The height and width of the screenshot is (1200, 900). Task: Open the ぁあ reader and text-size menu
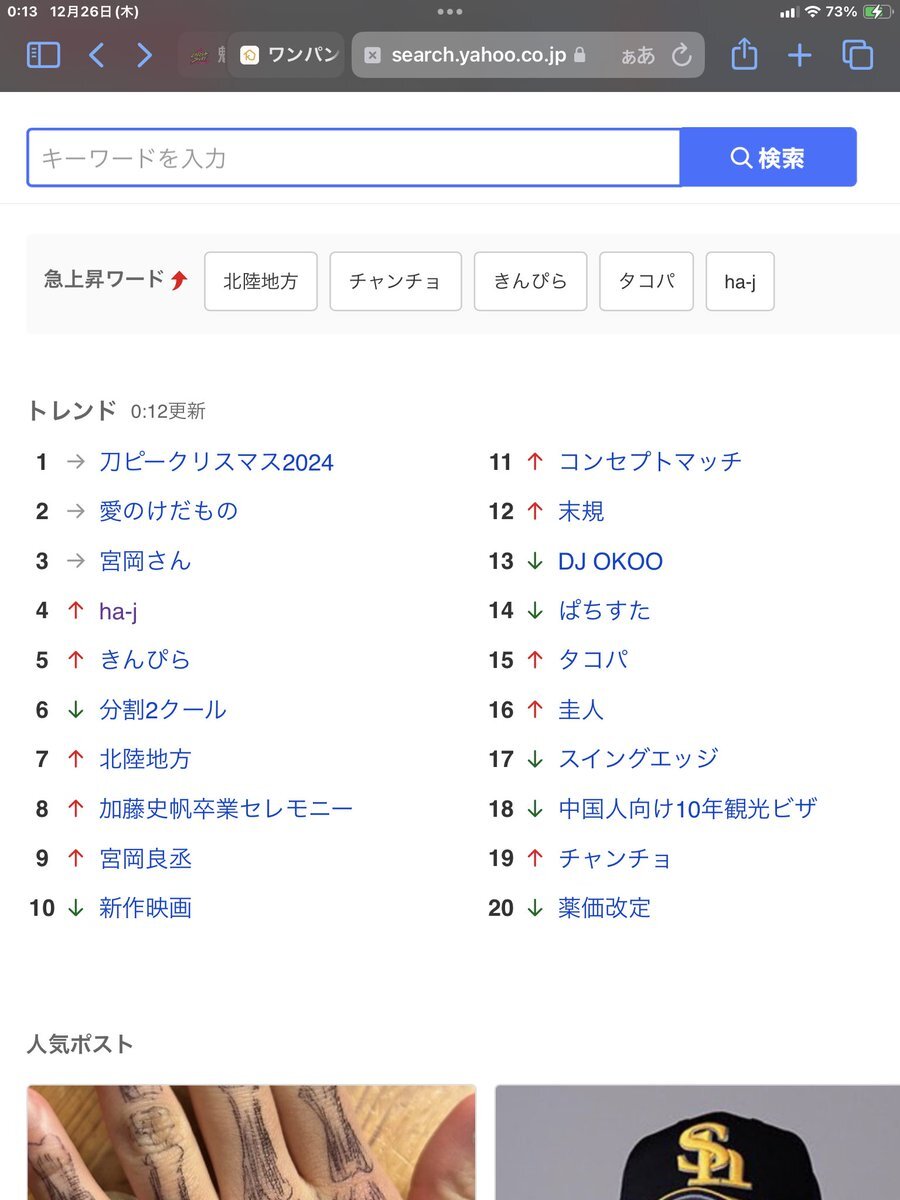638,55
